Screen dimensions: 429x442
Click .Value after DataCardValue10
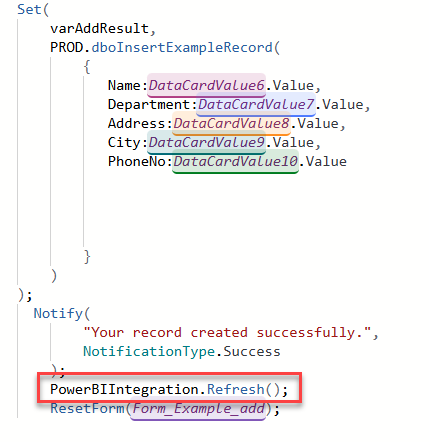pyautogui.click(x=323, y=161)
